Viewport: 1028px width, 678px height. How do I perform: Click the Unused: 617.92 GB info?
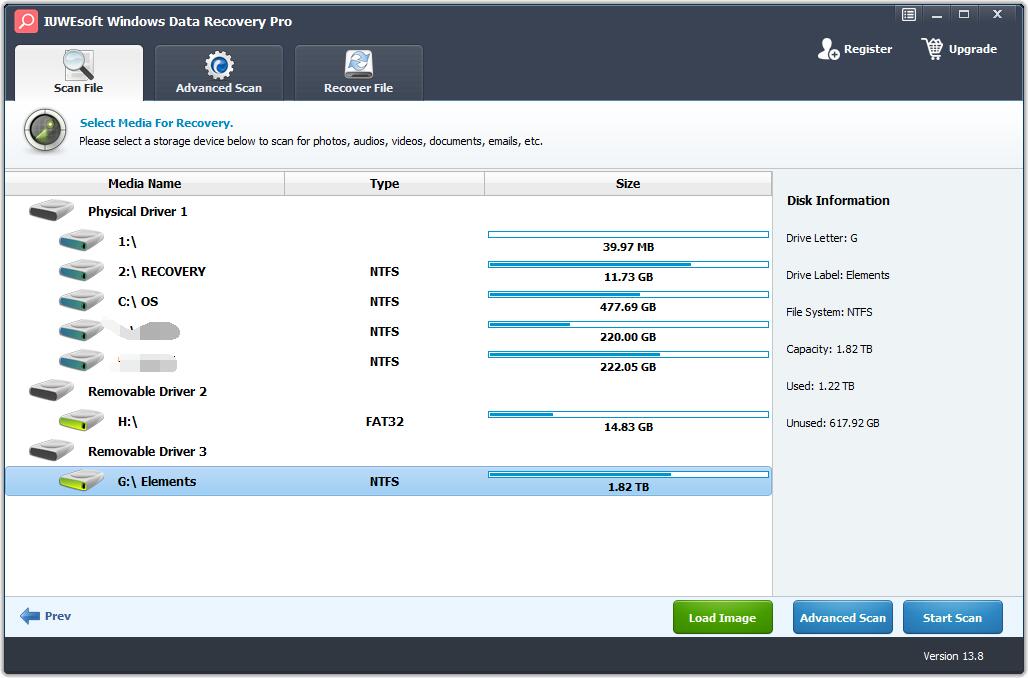[833, 424]
